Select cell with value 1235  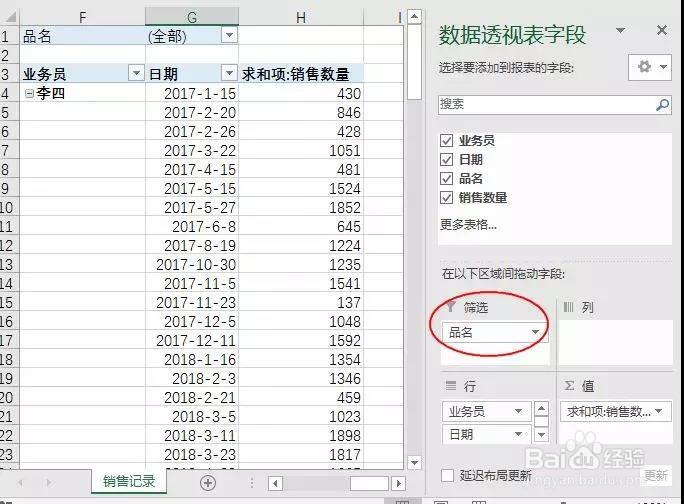coord(301,264)
